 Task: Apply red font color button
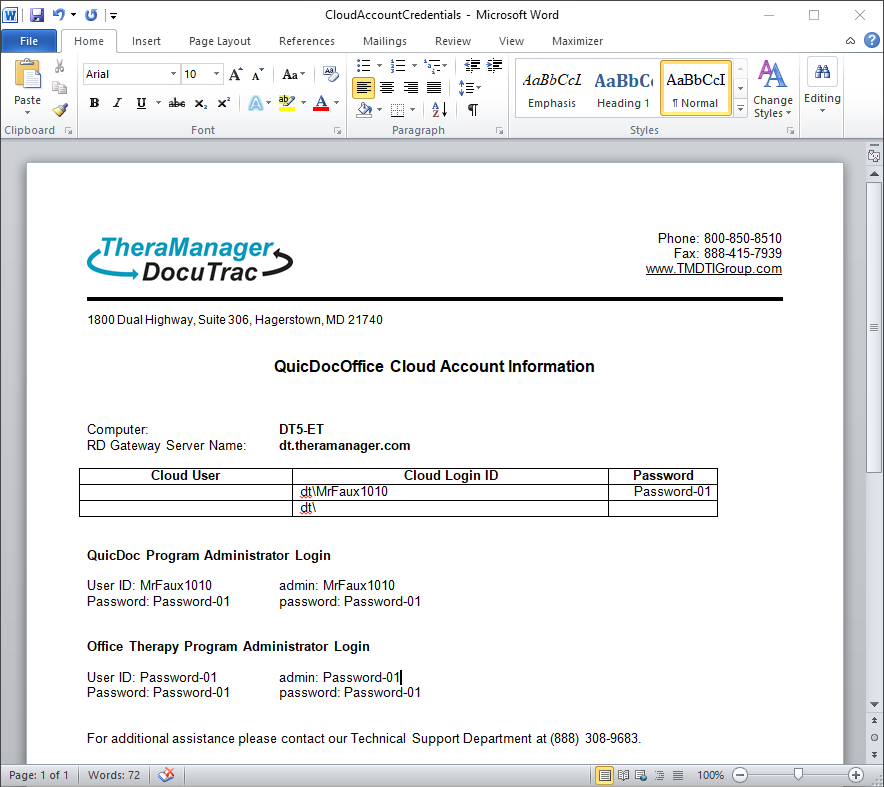click(321, 103)
